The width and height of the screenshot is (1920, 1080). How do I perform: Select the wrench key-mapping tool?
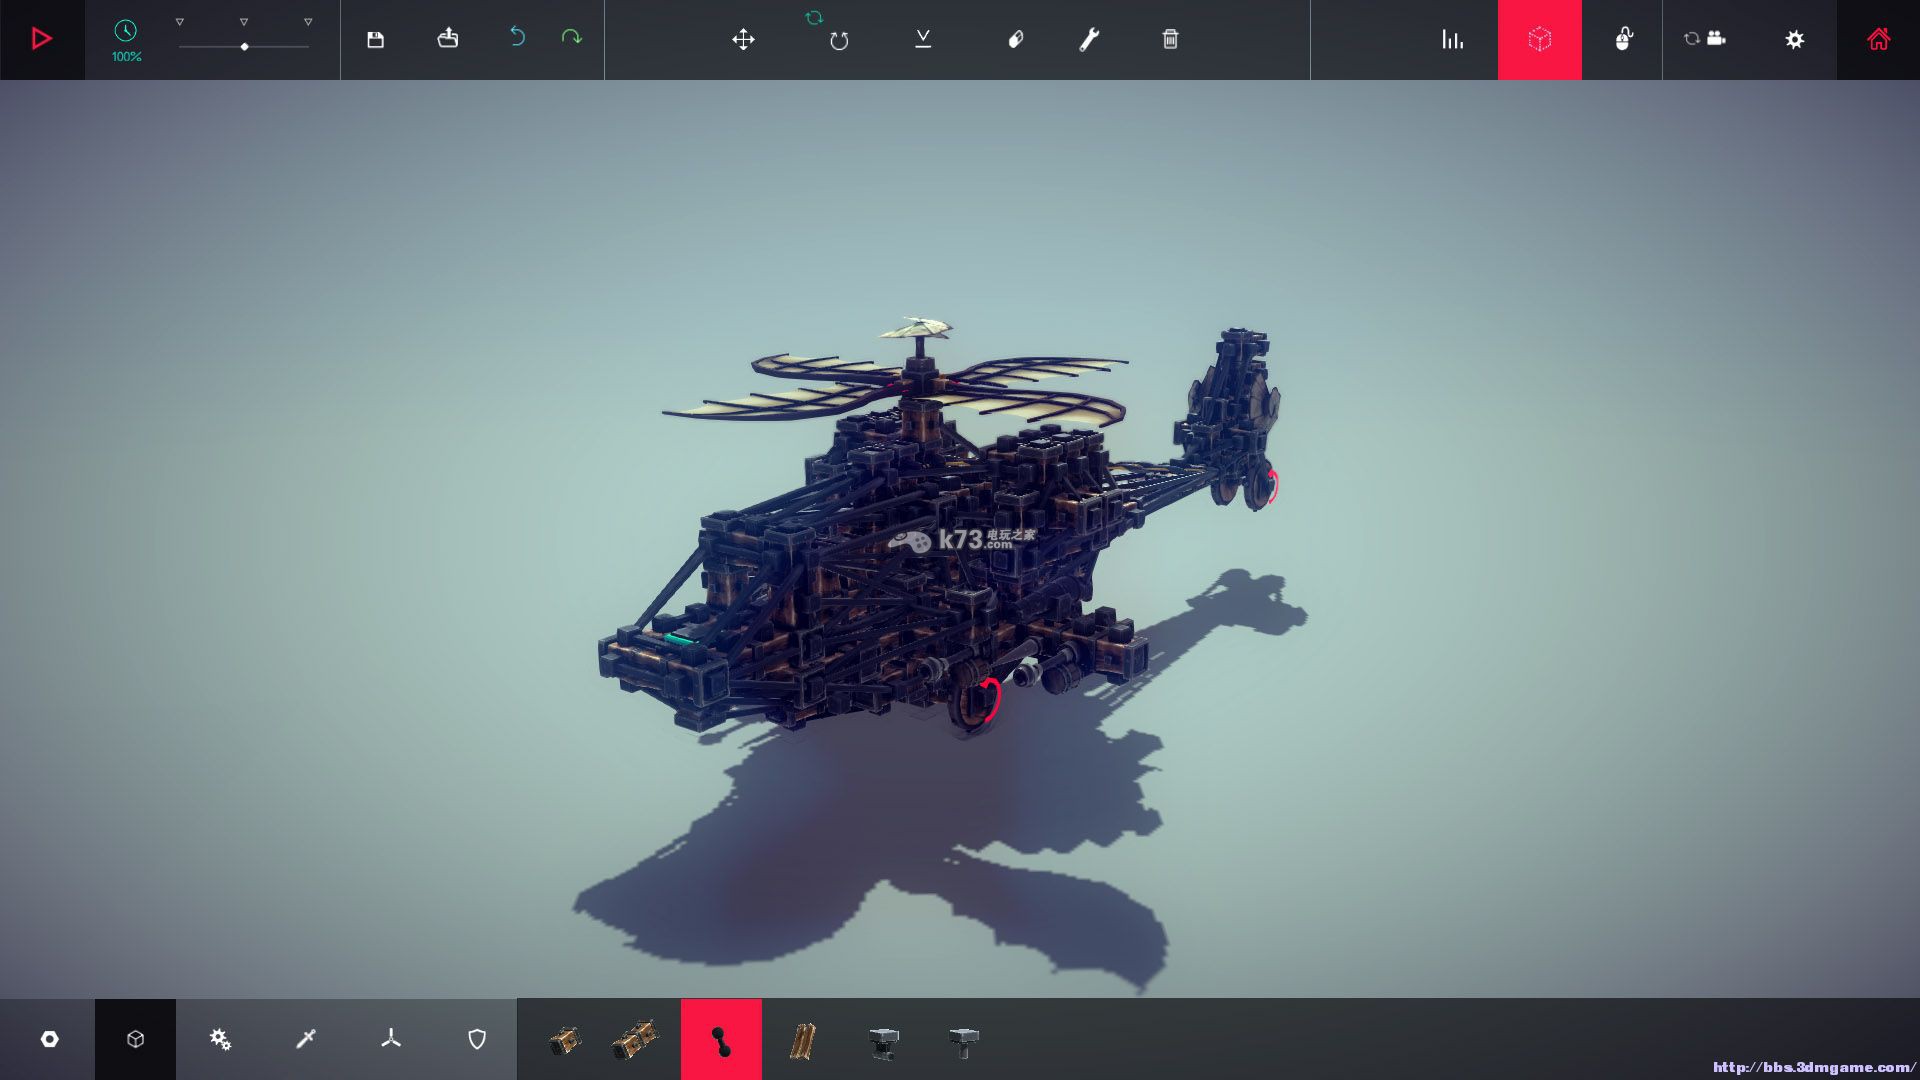click(x=1089, y=39)
